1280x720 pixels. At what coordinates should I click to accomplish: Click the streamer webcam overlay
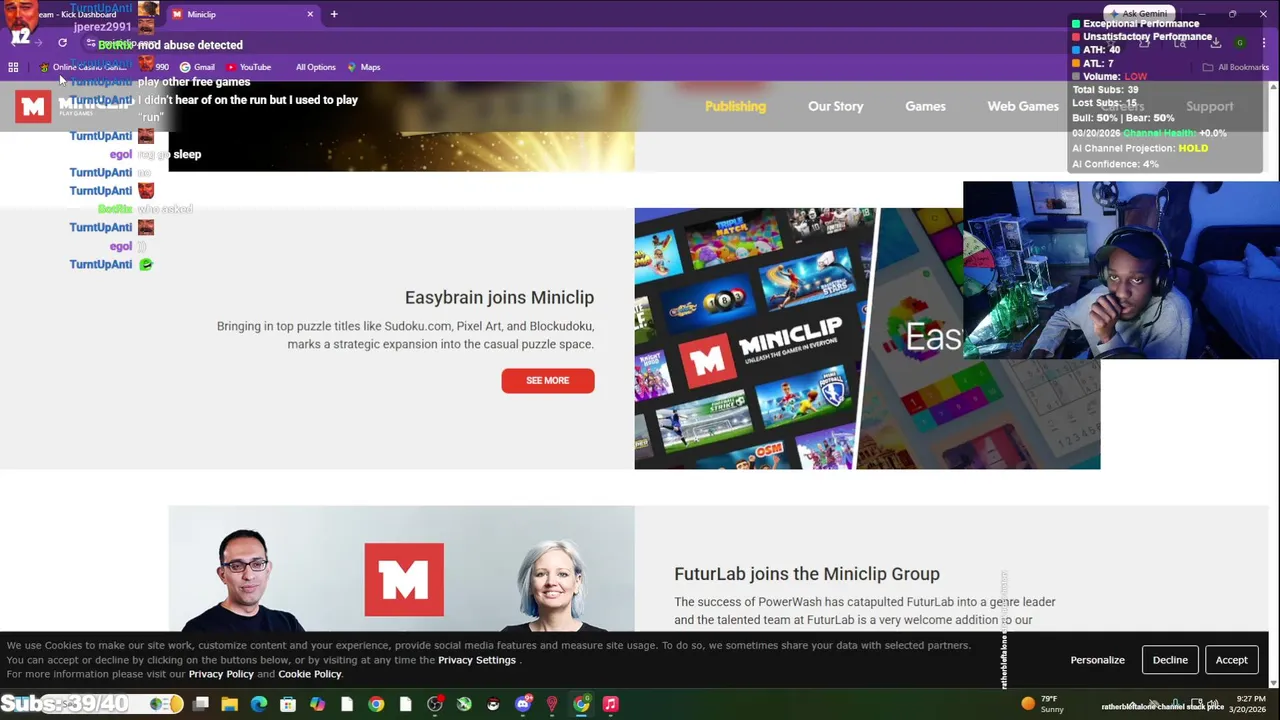point(1121,270)
